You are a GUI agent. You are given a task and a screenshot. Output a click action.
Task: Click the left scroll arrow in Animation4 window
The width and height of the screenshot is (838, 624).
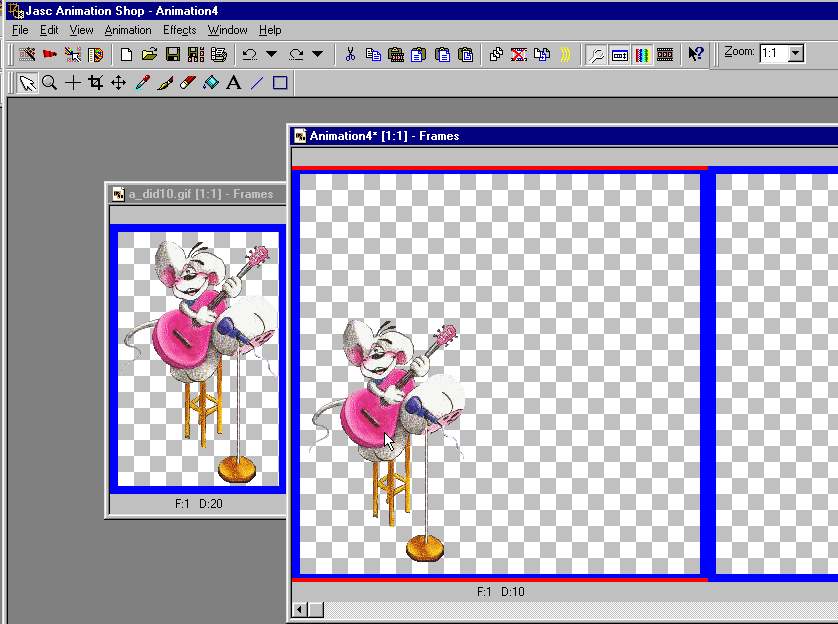click(300, 610)
